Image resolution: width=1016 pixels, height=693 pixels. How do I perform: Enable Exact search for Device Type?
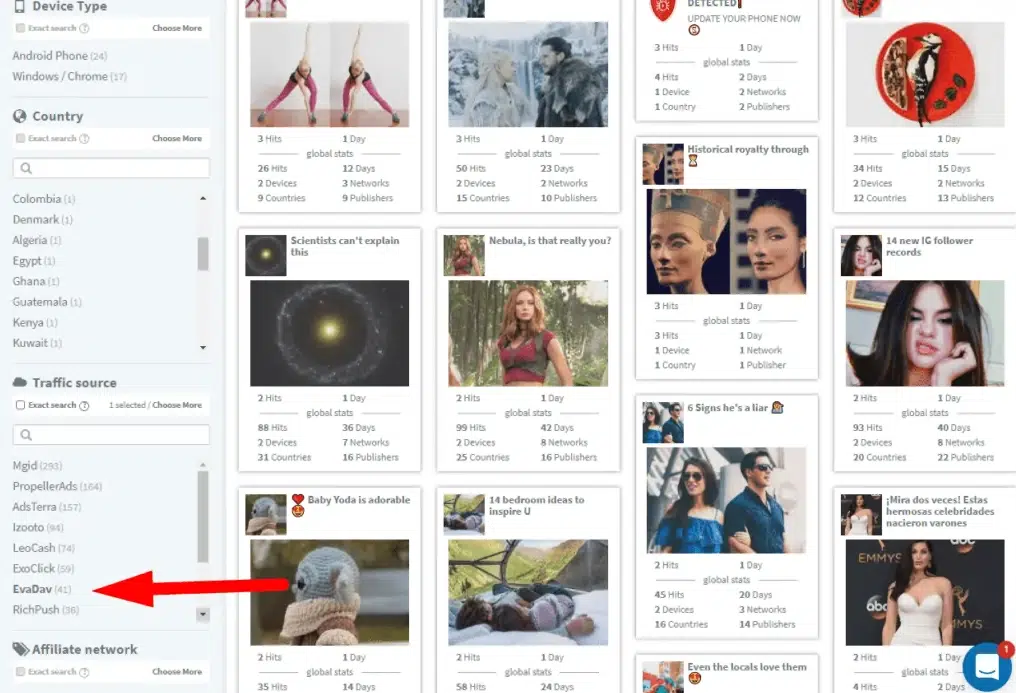tap(20, 29)
